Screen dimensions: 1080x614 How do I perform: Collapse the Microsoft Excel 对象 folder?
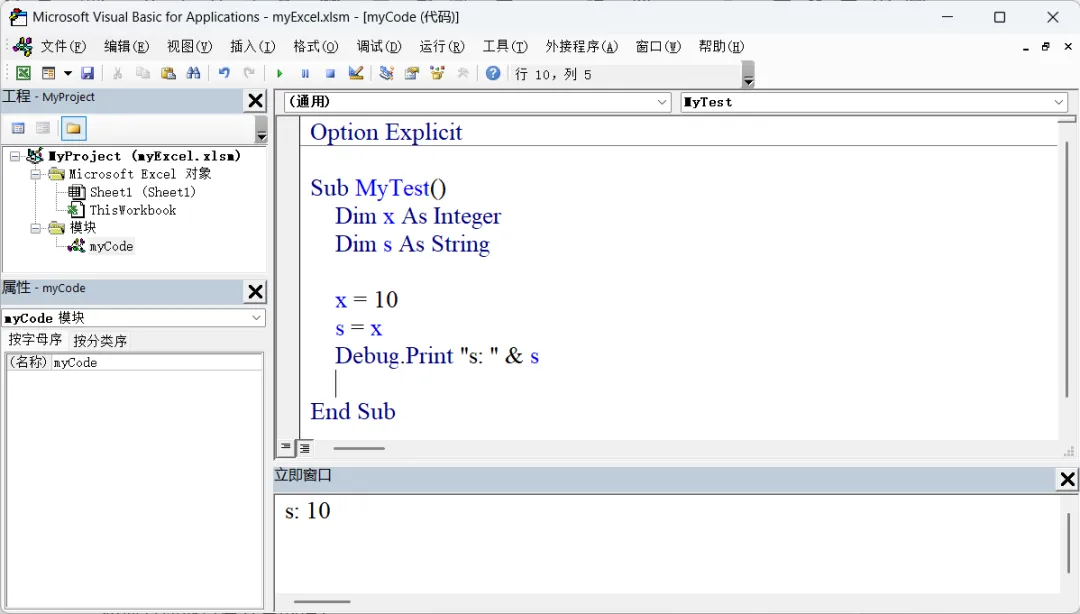click(36, 174)
